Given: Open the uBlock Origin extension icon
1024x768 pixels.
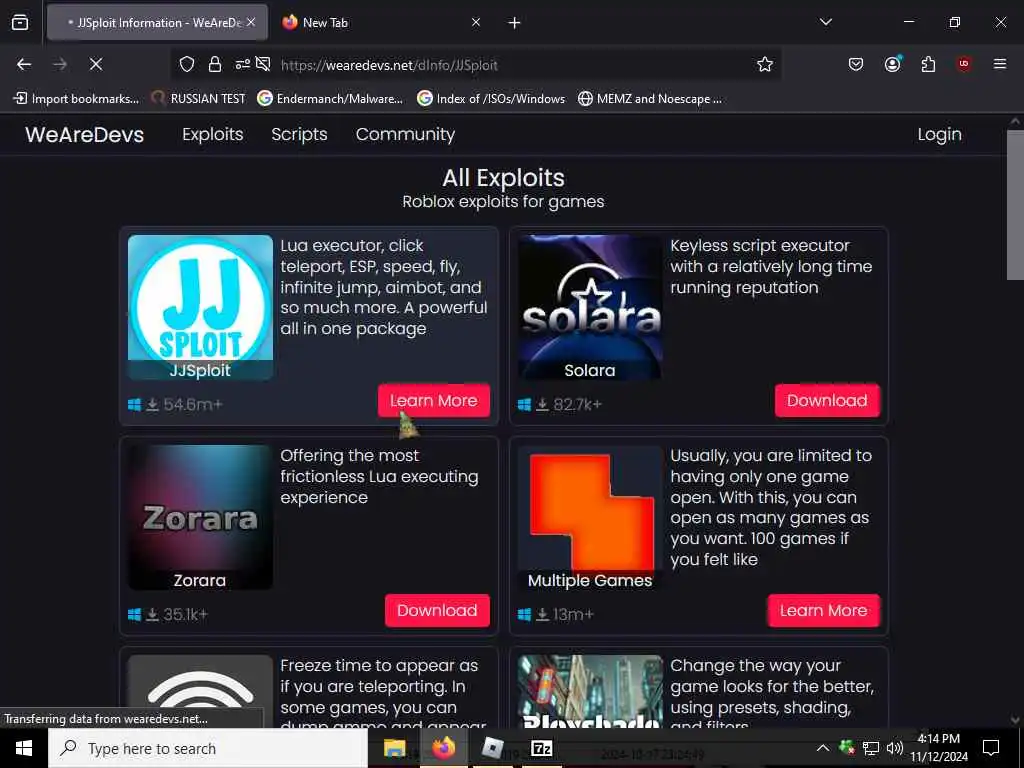Looking at the screenshot, I should click(x=963, y=64).
